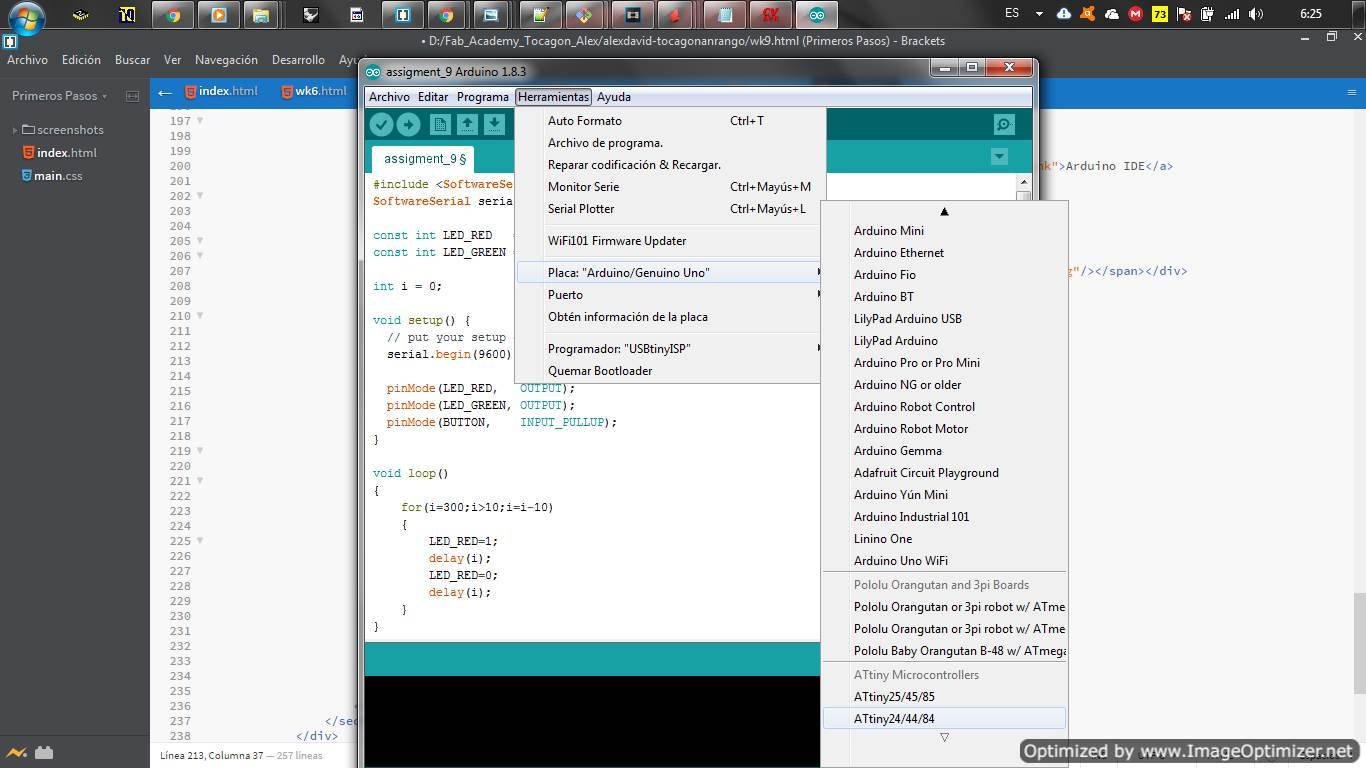1366x768 pixels.
Task: Select LilyPad Arduino USB board
Action: (944, 319)
